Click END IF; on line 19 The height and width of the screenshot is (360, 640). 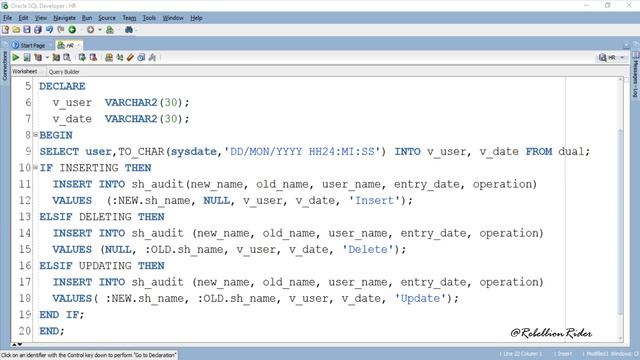click(x=62, y=315)
